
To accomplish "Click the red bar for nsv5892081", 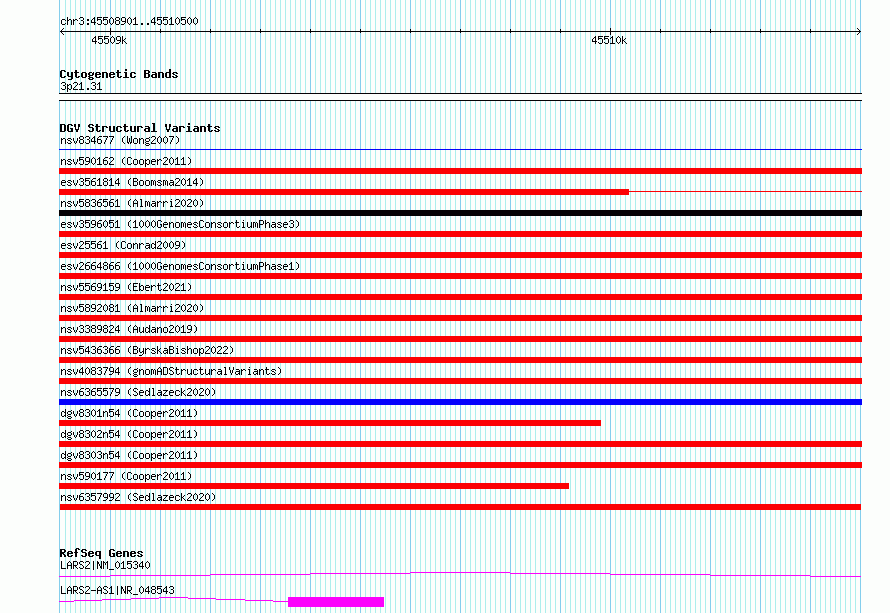I will tap(460, 318).
